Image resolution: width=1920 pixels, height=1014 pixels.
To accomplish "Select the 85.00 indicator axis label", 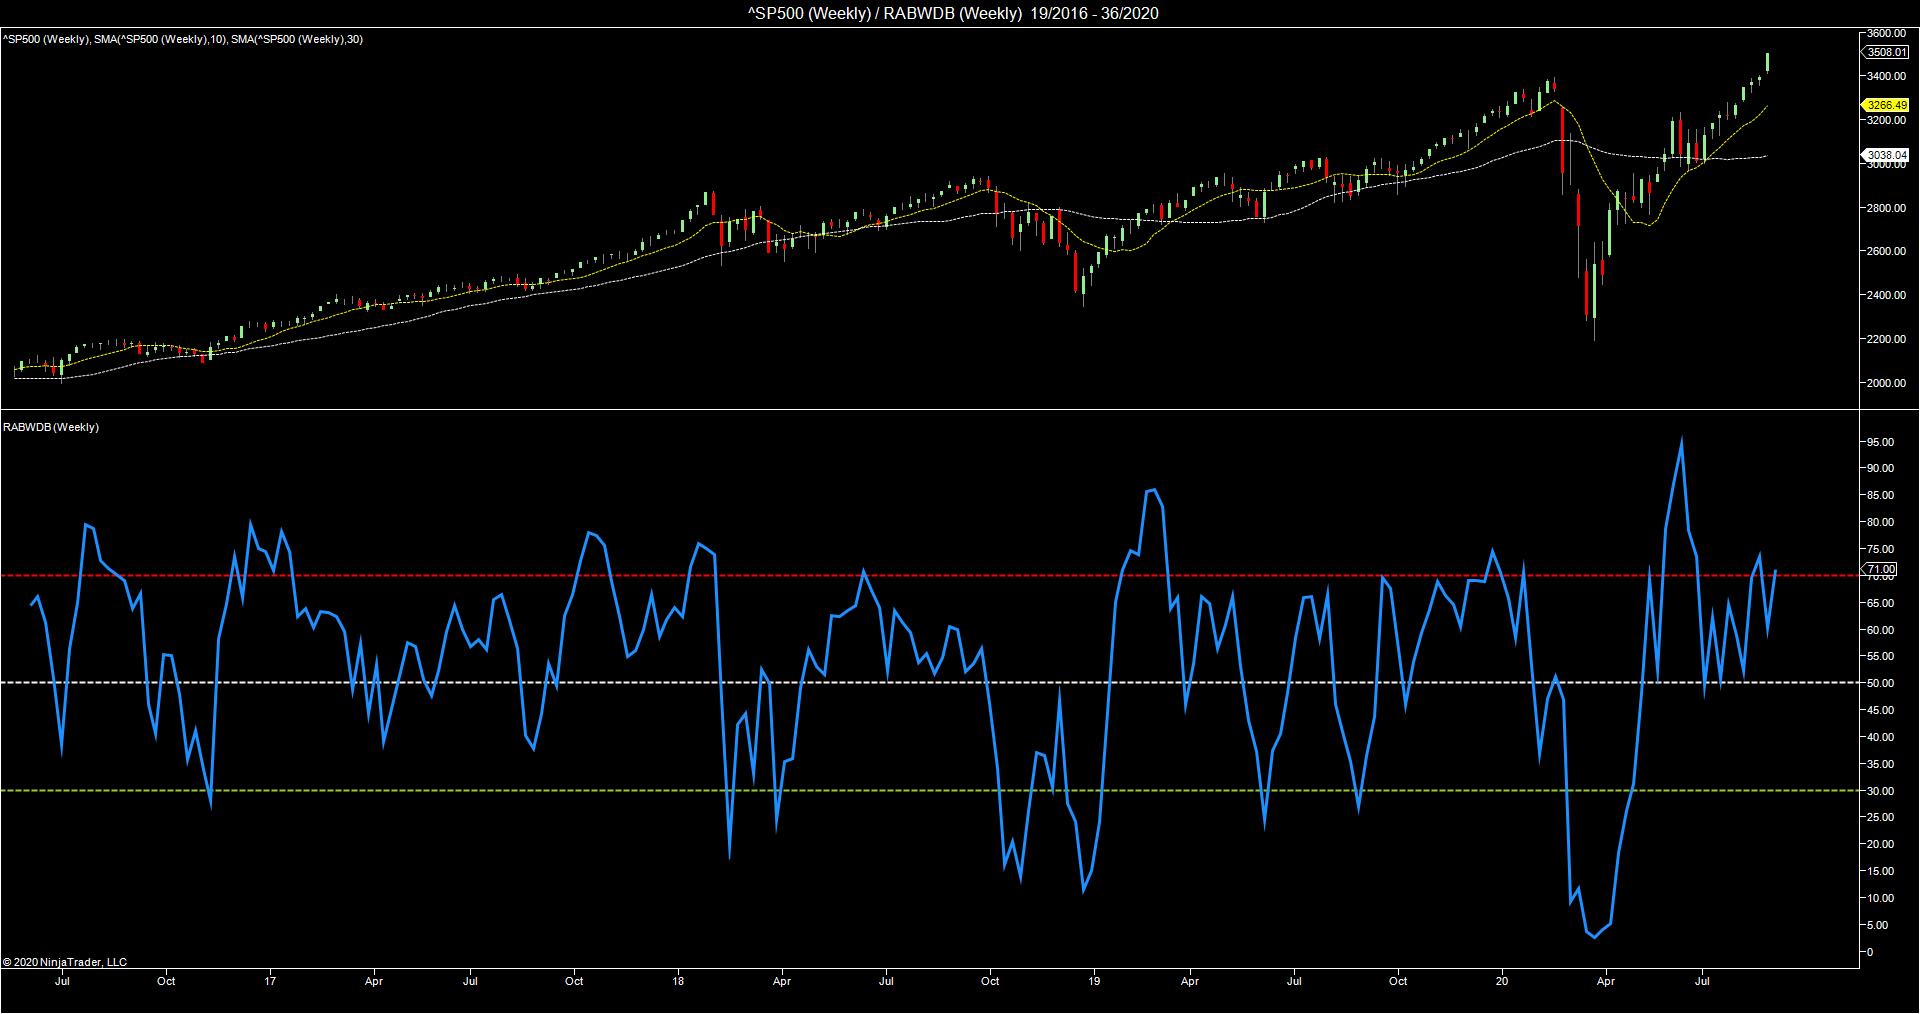I will (1880, 495).
